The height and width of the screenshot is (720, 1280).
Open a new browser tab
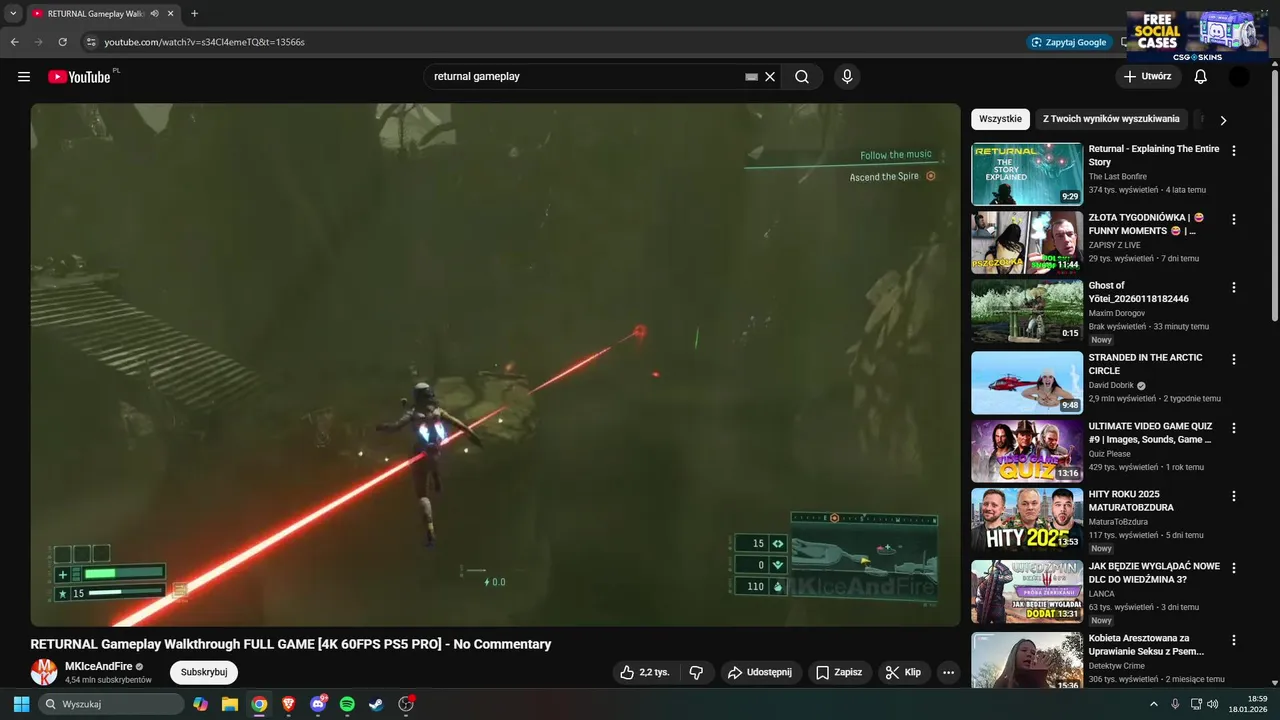click(x=194, y=14)
